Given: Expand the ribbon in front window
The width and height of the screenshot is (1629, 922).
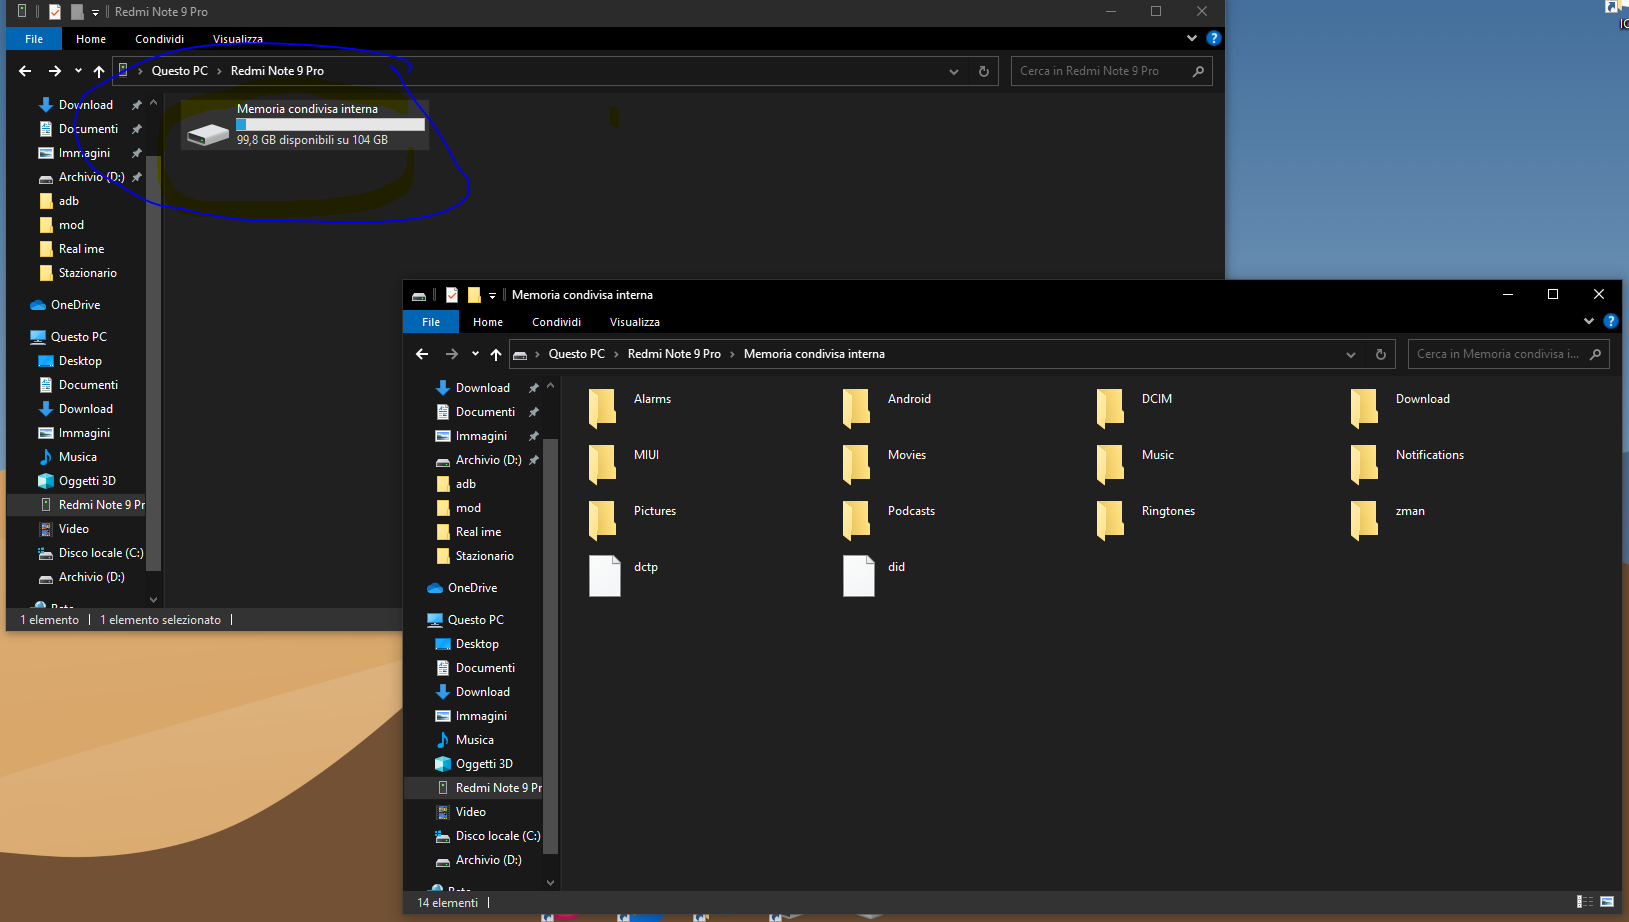Looking at the screenshot, I should pos(1589,321).
